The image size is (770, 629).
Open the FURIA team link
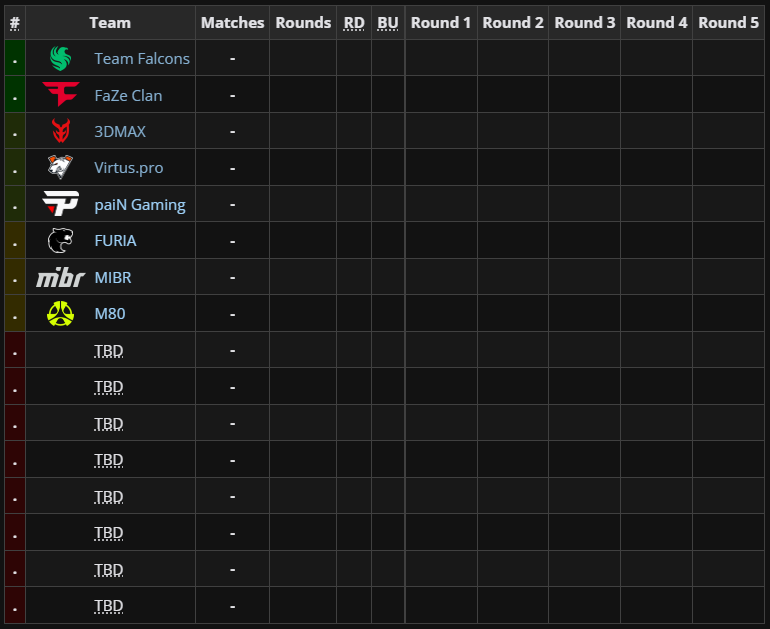pyautogui.click(x=115, y=241)
